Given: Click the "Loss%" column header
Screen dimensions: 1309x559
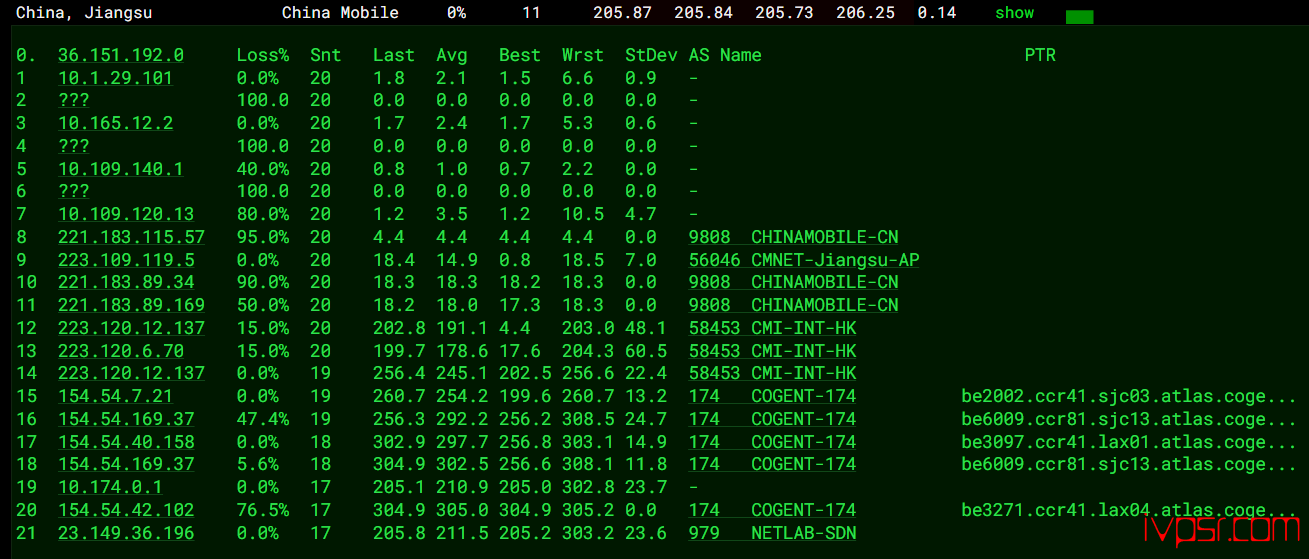Looking at the screenshot, I should click(263, 55).
